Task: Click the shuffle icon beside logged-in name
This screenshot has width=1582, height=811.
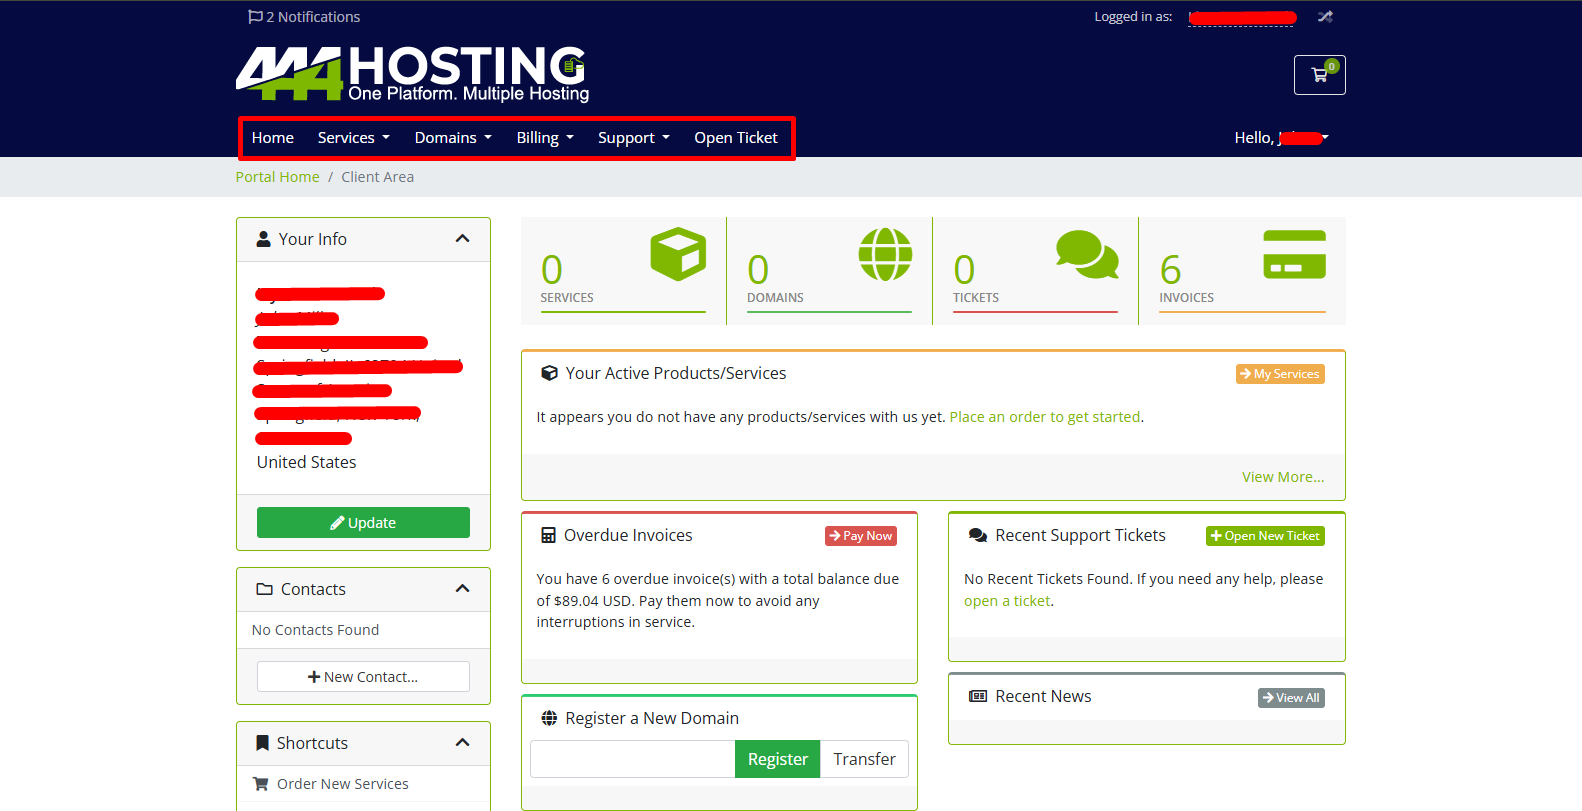Action: tap(1325, 17)
